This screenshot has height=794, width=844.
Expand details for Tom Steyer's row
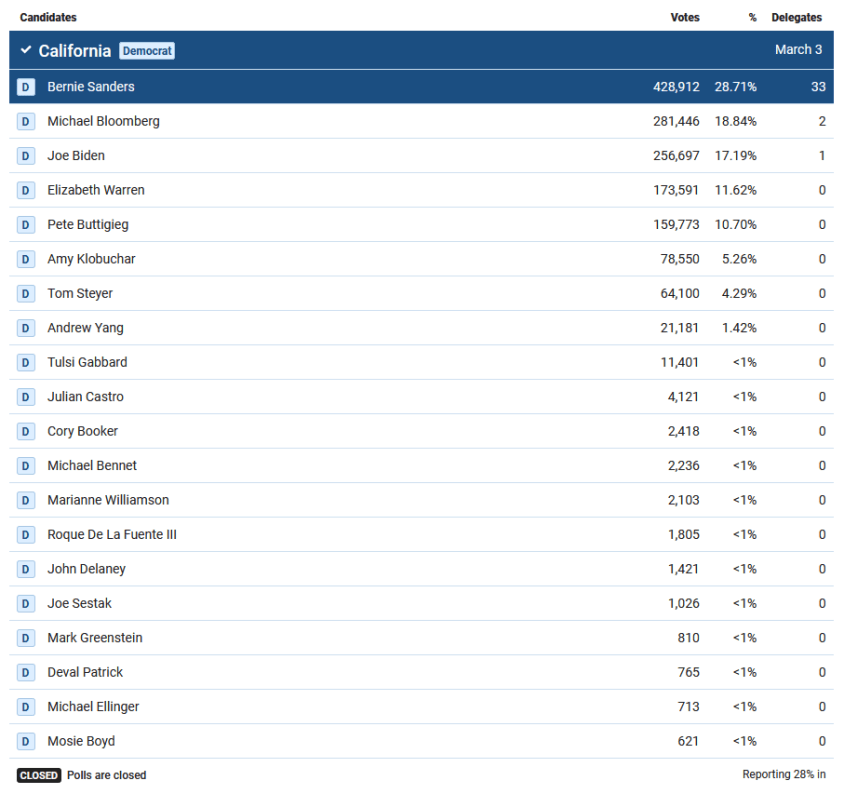(x=400, y=293)
